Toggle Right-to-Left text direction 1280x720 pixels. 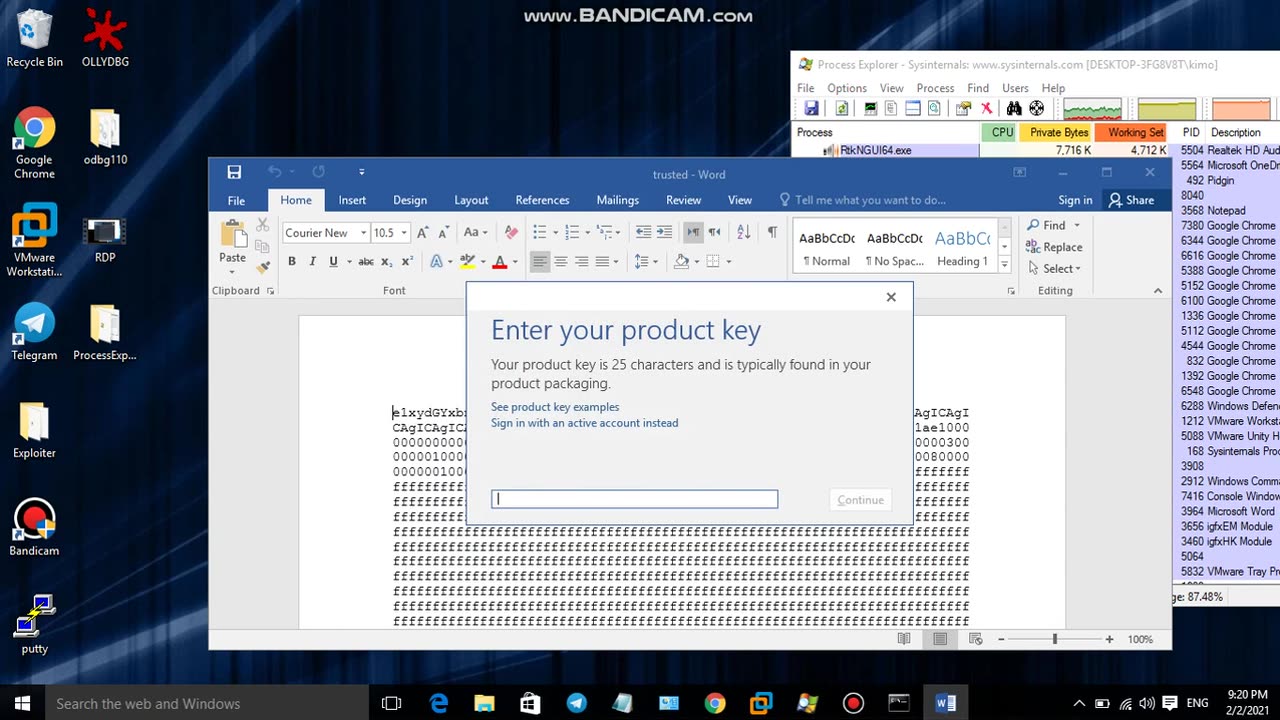714,232
